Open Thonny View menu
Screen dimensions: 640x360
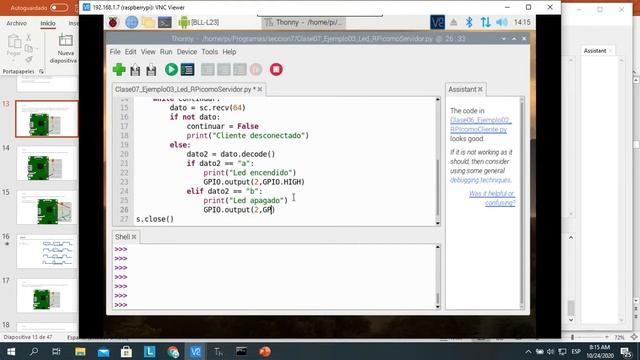148,52
